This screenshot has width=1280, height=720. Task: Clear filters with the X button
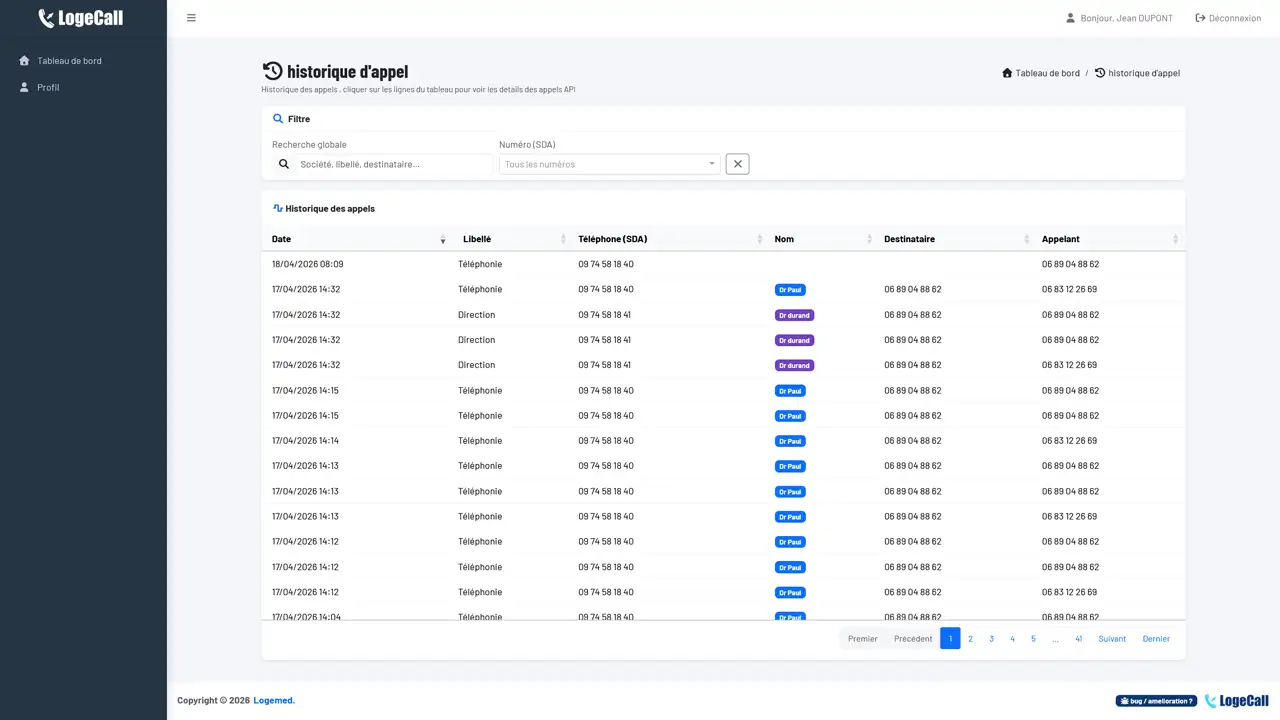[737, 164]
